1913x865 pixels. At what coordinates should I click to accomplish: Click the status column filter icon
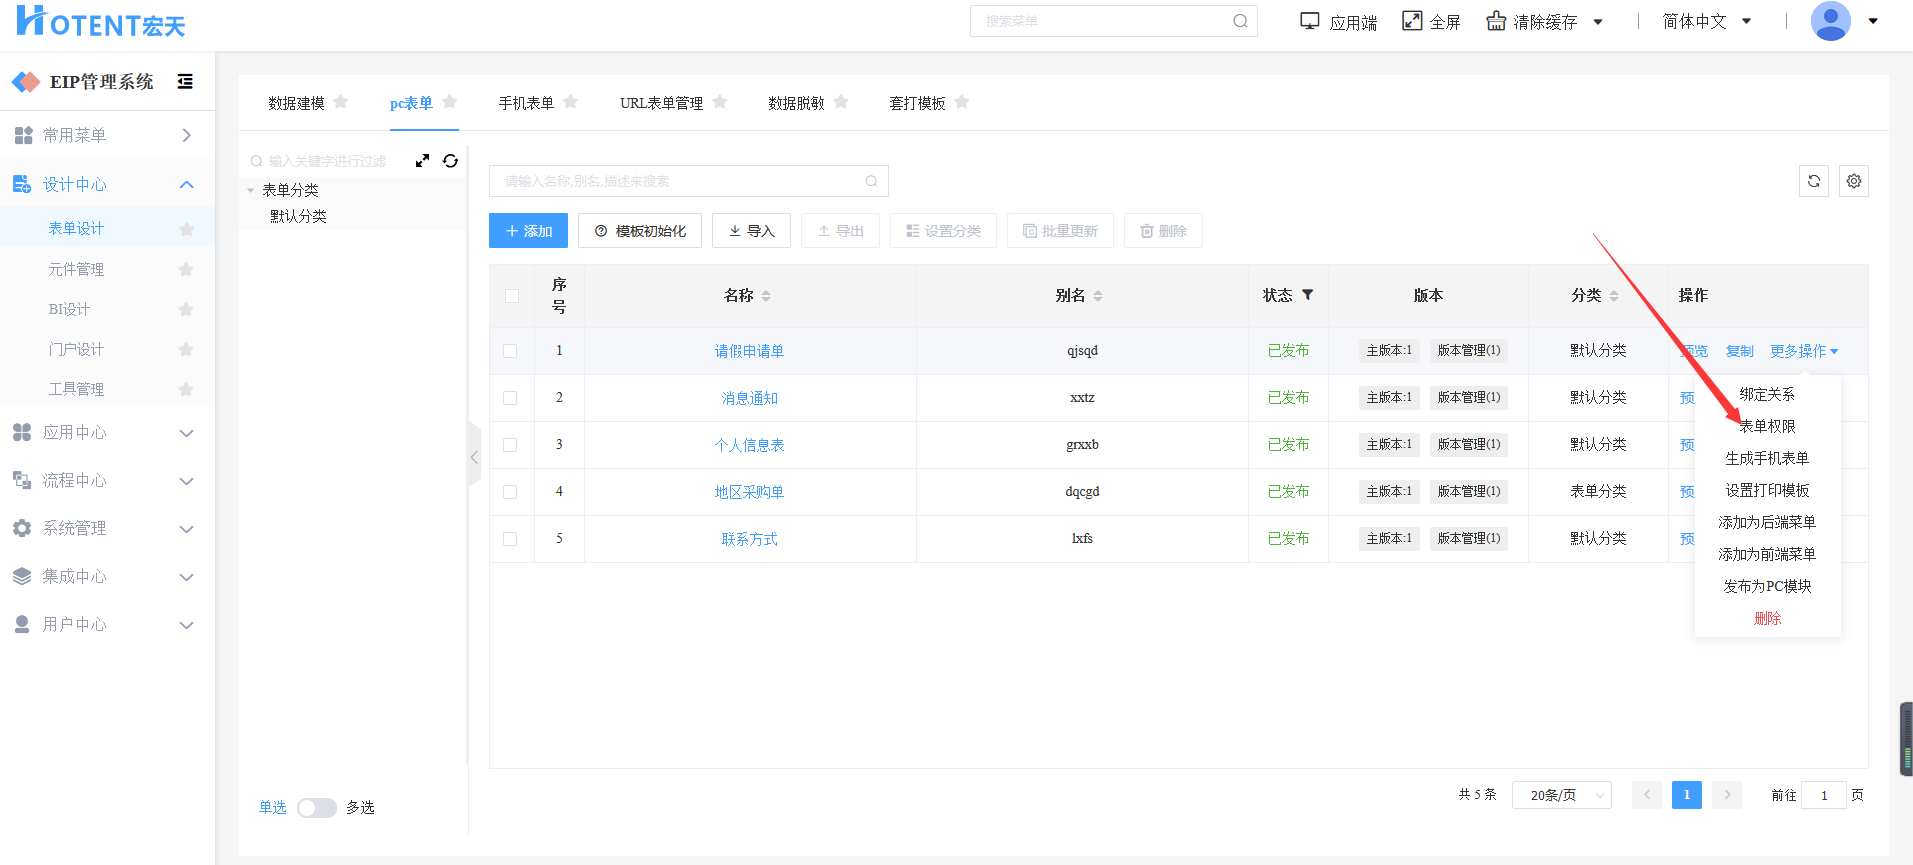click(x=1307, y=295)
